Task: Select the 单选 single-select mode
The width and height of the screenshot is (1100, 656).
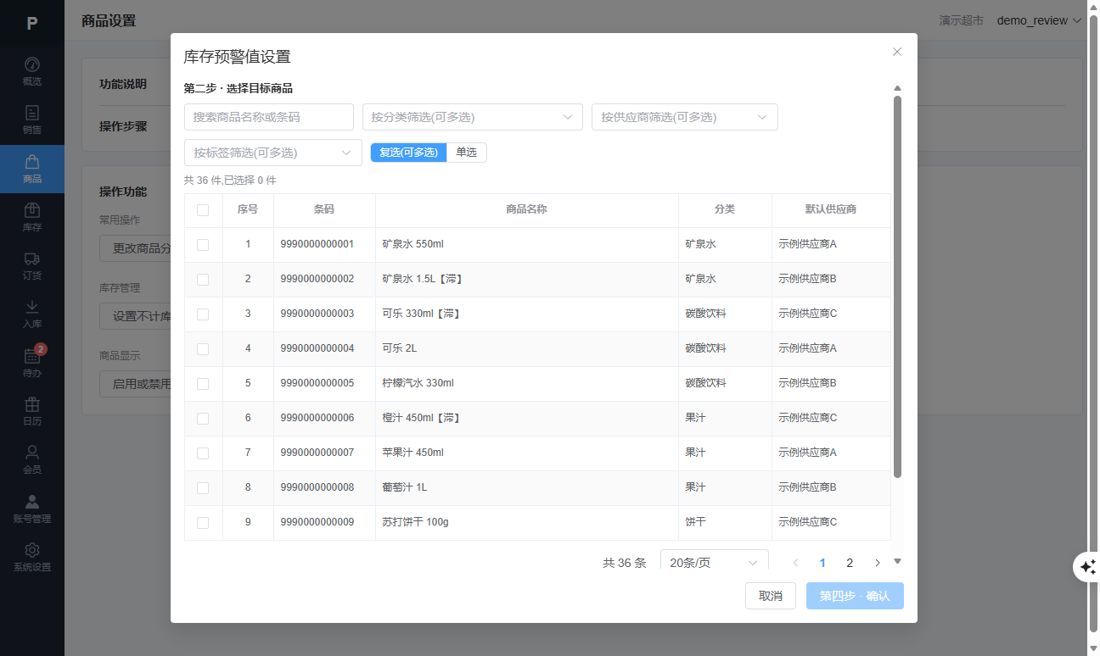Action: 467,152
